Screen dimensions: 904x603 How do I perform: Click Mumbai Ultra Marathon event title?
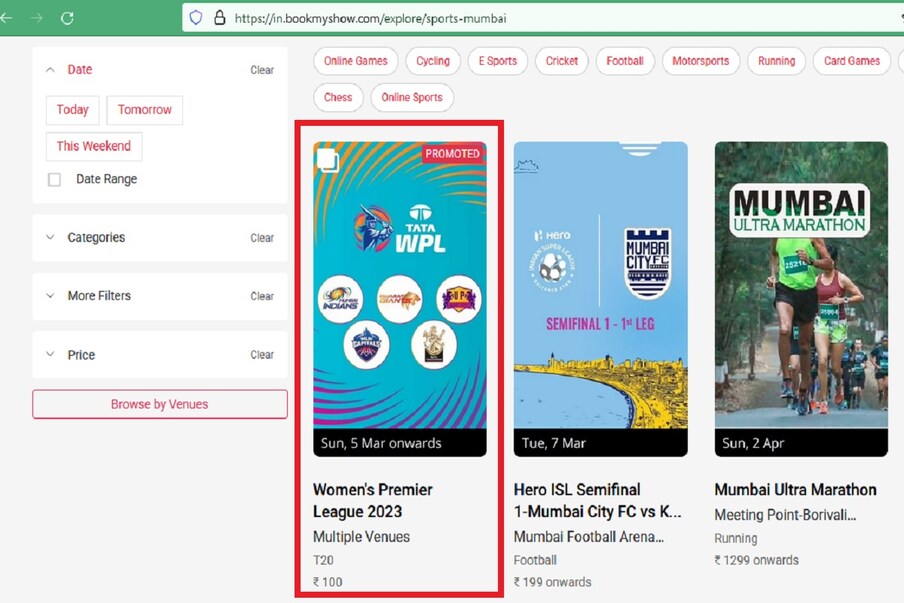[x=796, y=490]
